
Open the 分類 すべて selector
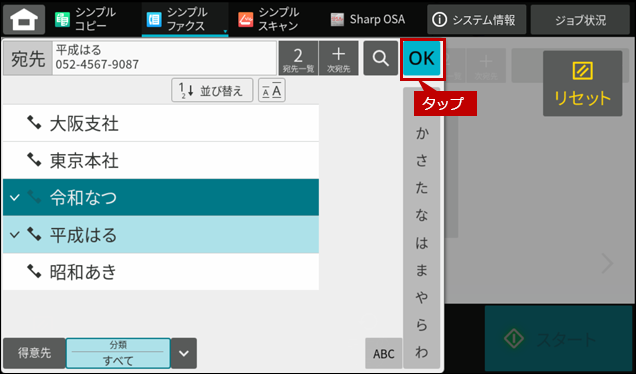(x=118, y=353)
